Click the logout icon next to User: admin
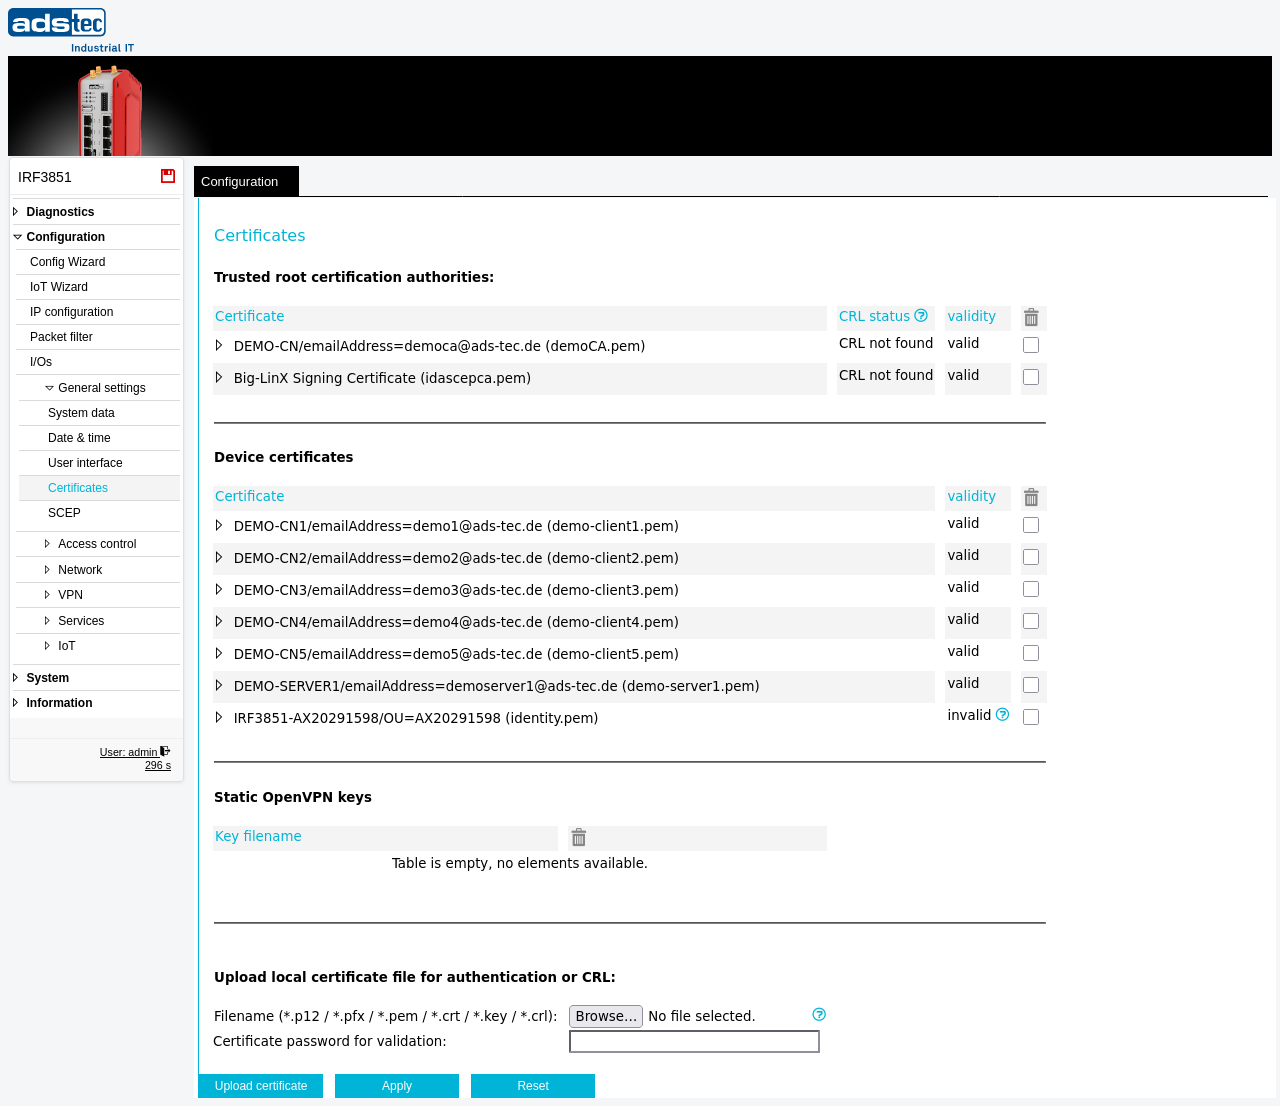1280x1106 pixels. coord(165,751)
